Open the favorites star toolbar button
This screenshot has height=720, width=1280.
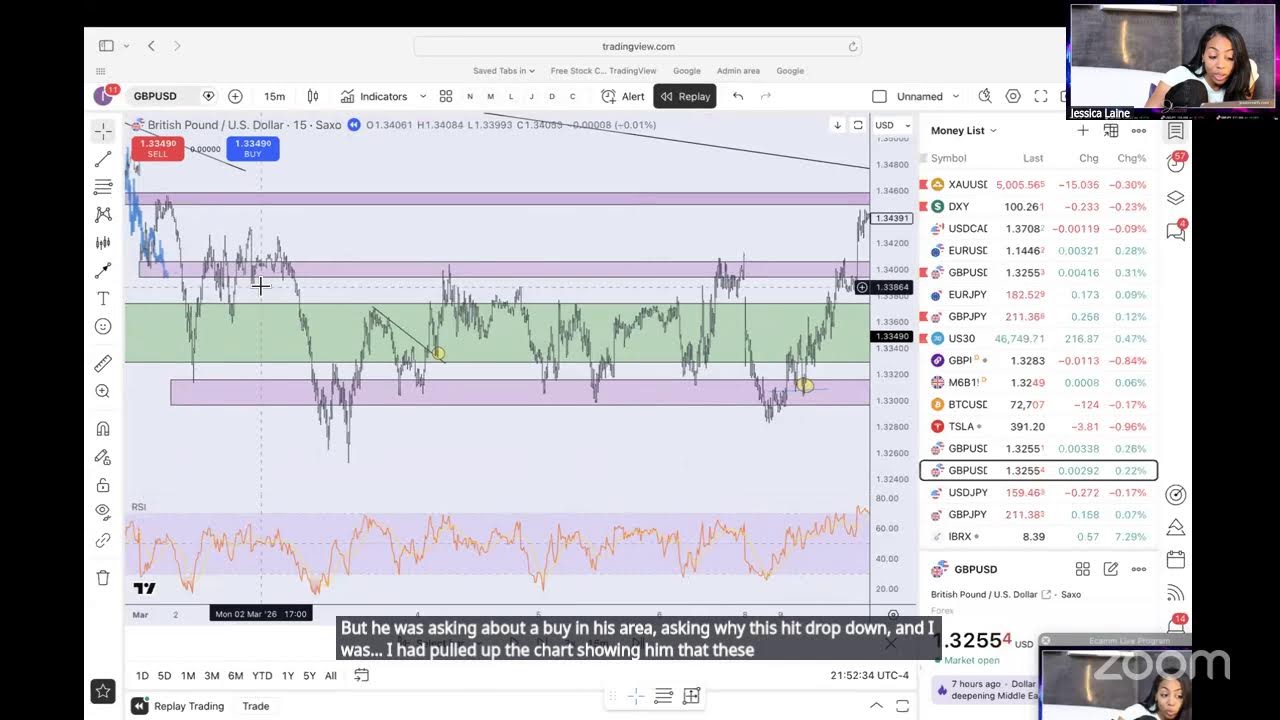102,691
